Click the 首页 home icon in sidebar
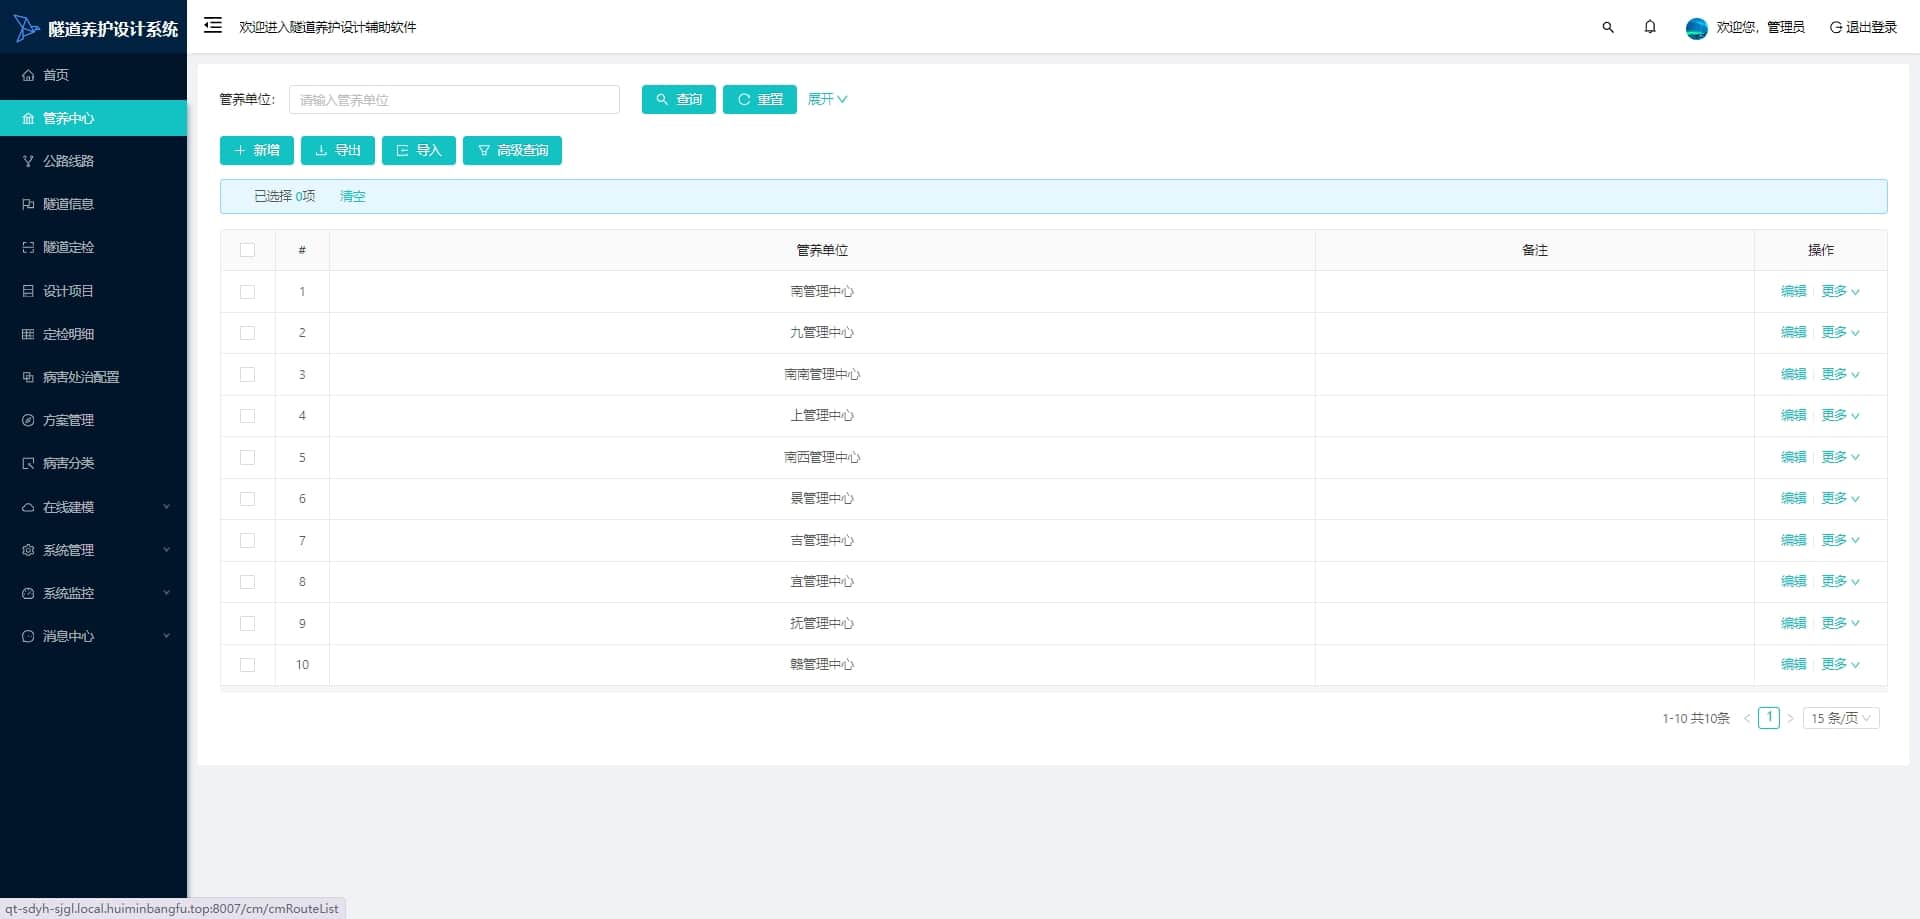1920x919 pixels. point(28,75)
